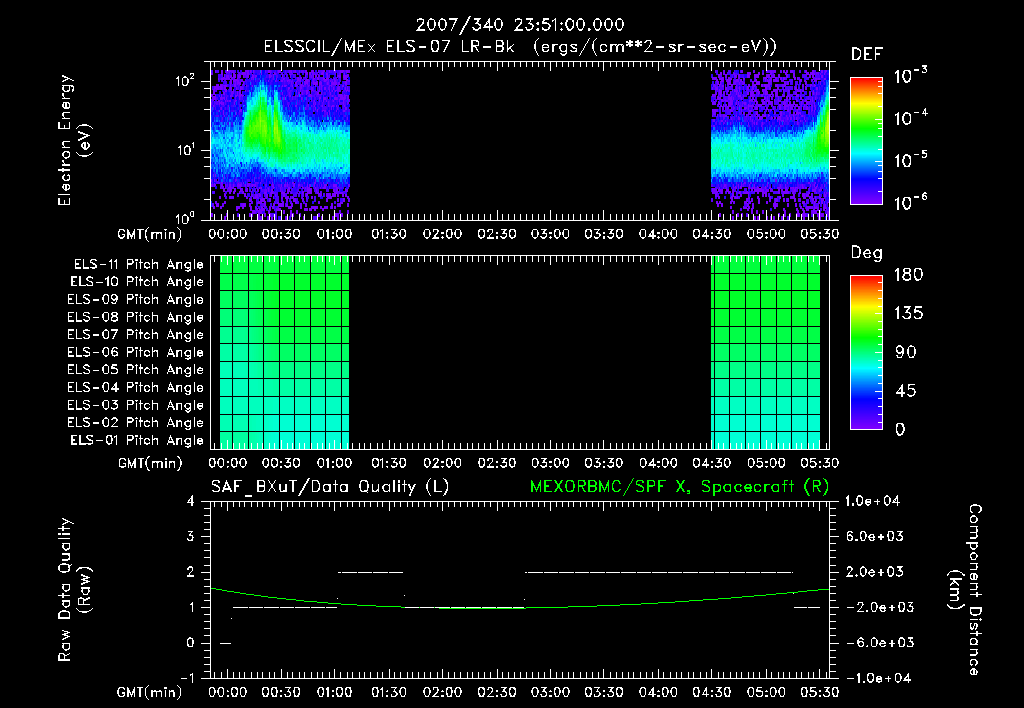Select the Deg legend title
The image size is (1024, 708).
[x=867, y=253]
